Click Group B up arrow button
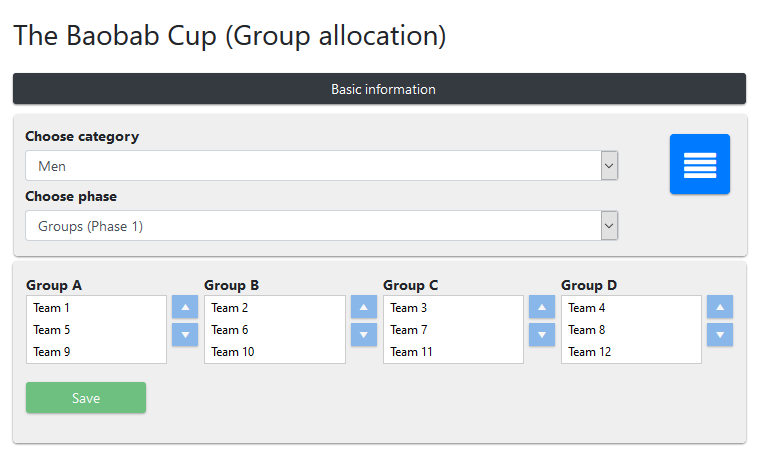Screen dimensions: 760x451 (364, 307)
